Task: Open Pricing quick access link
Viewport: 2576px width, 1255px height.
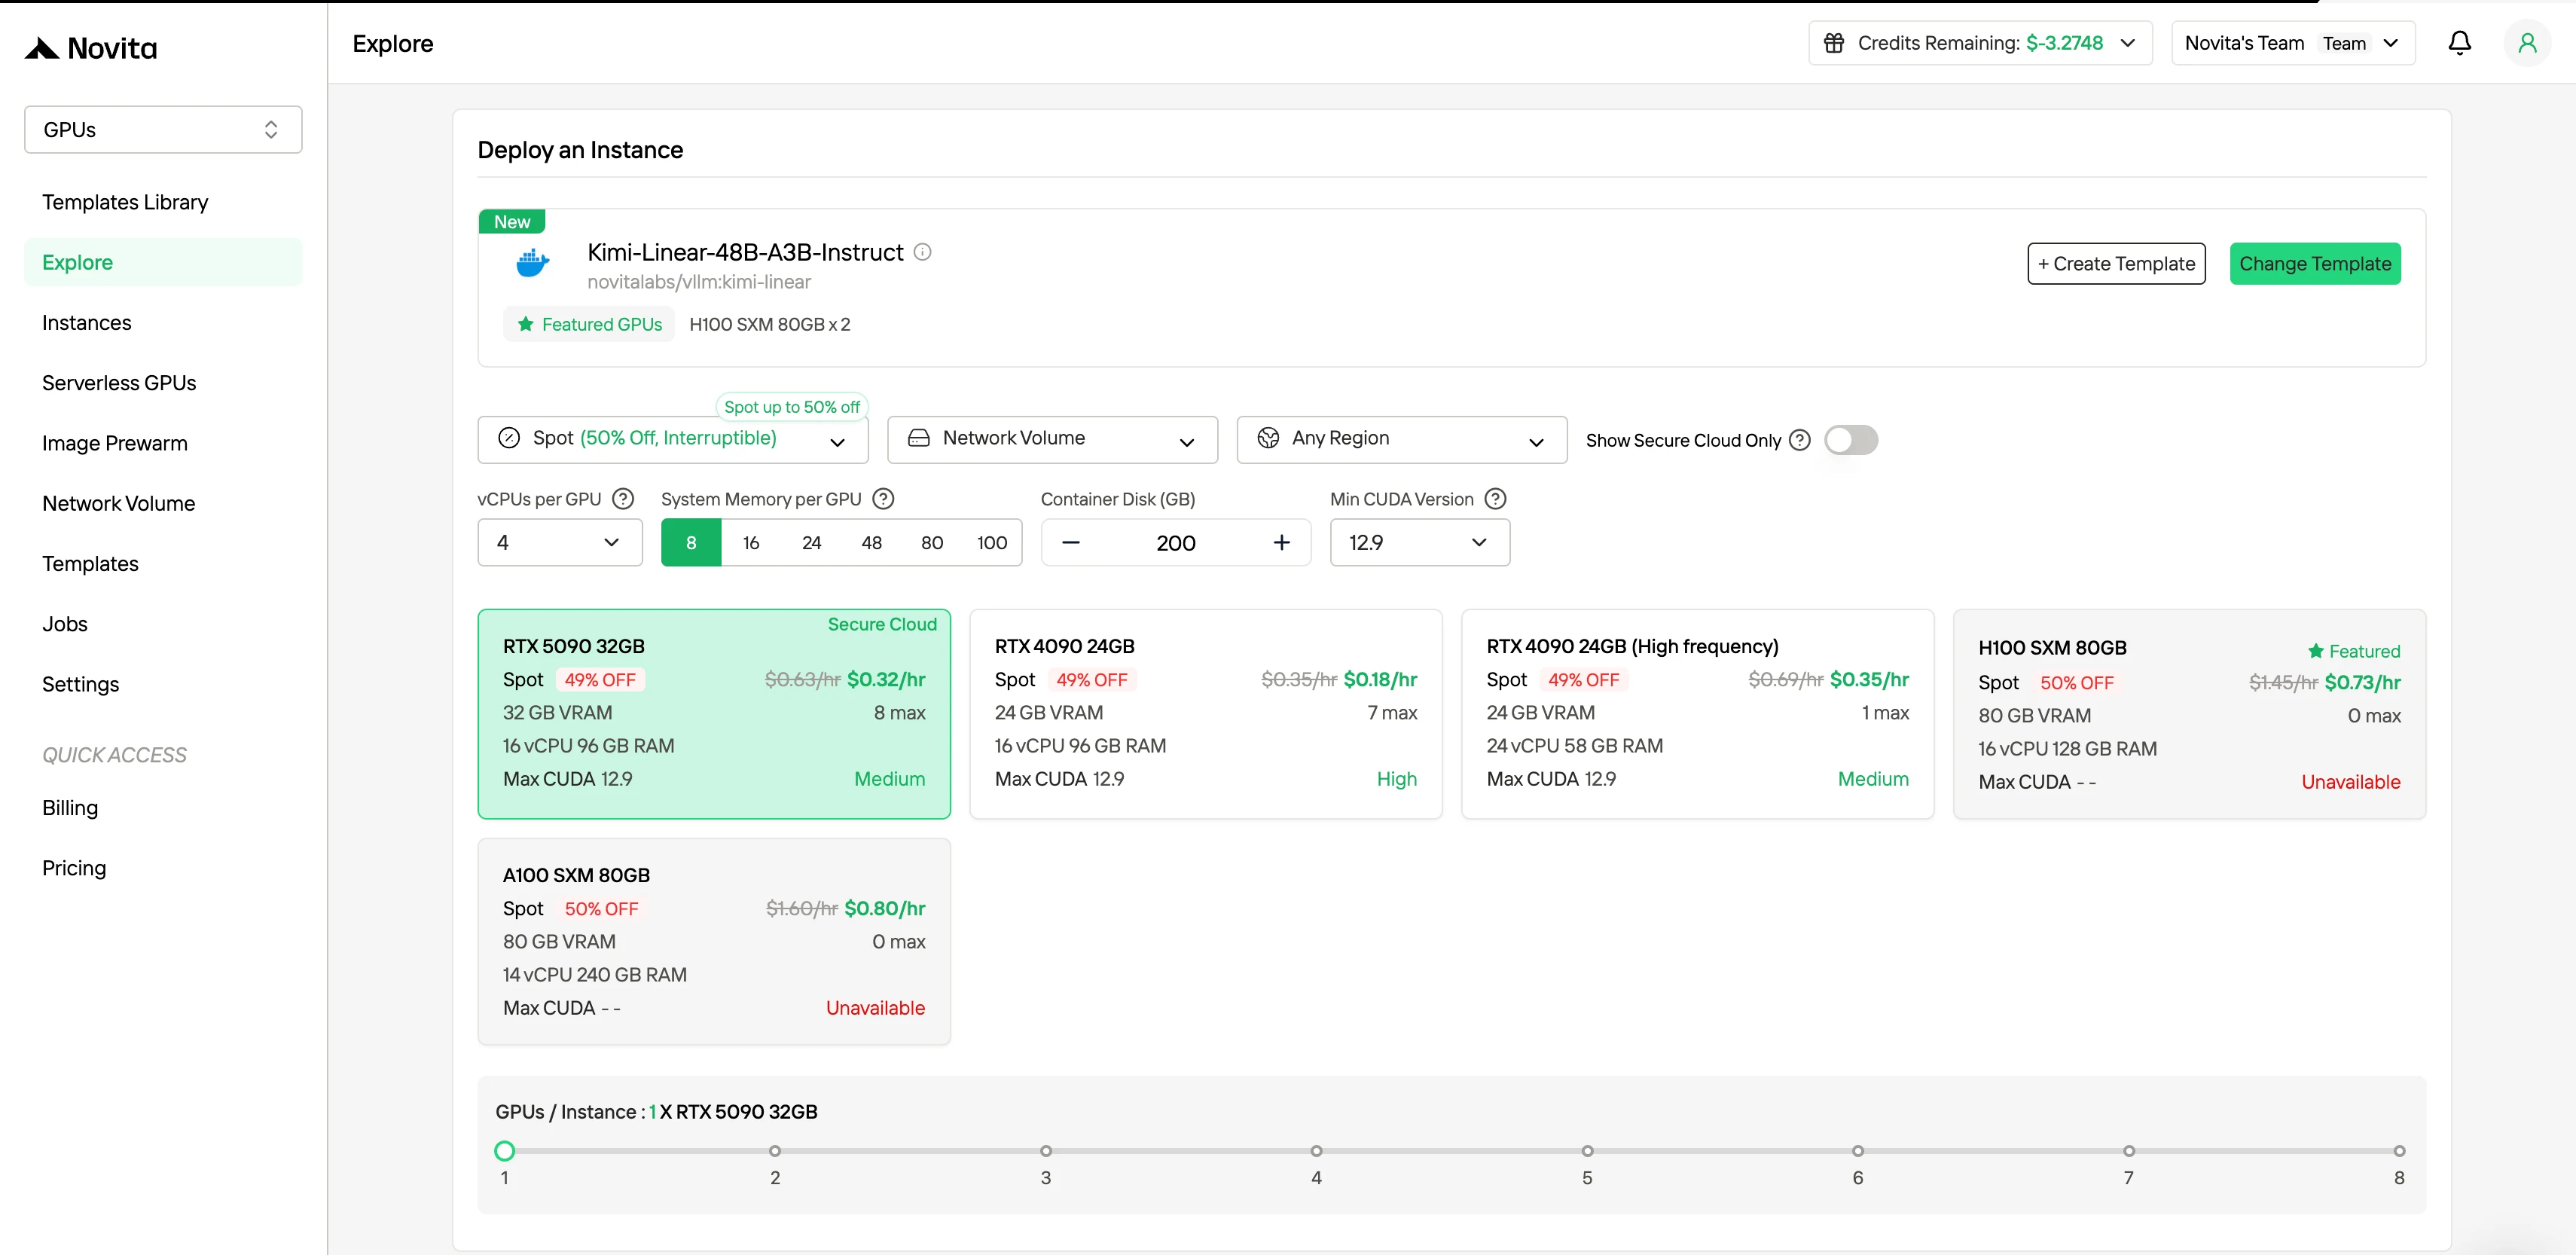Action: tap(163, 868)
